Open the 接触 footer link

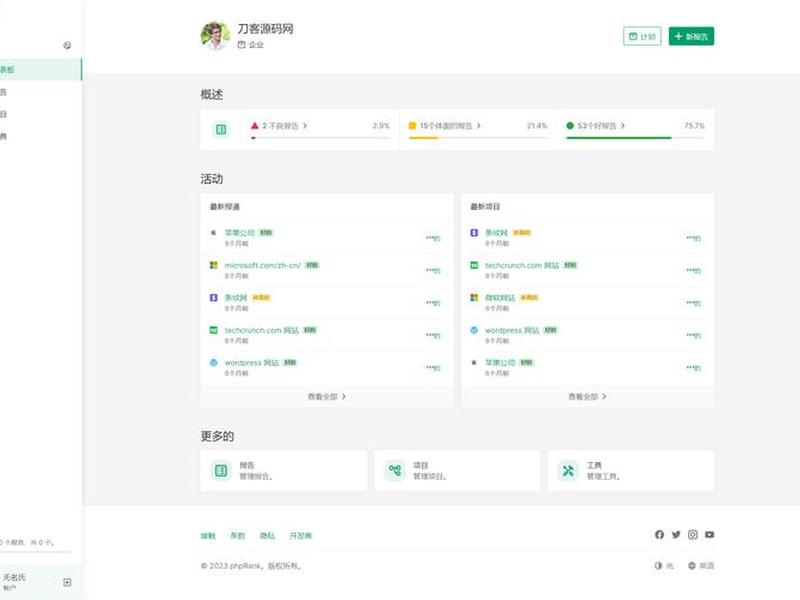pos(208,536)
